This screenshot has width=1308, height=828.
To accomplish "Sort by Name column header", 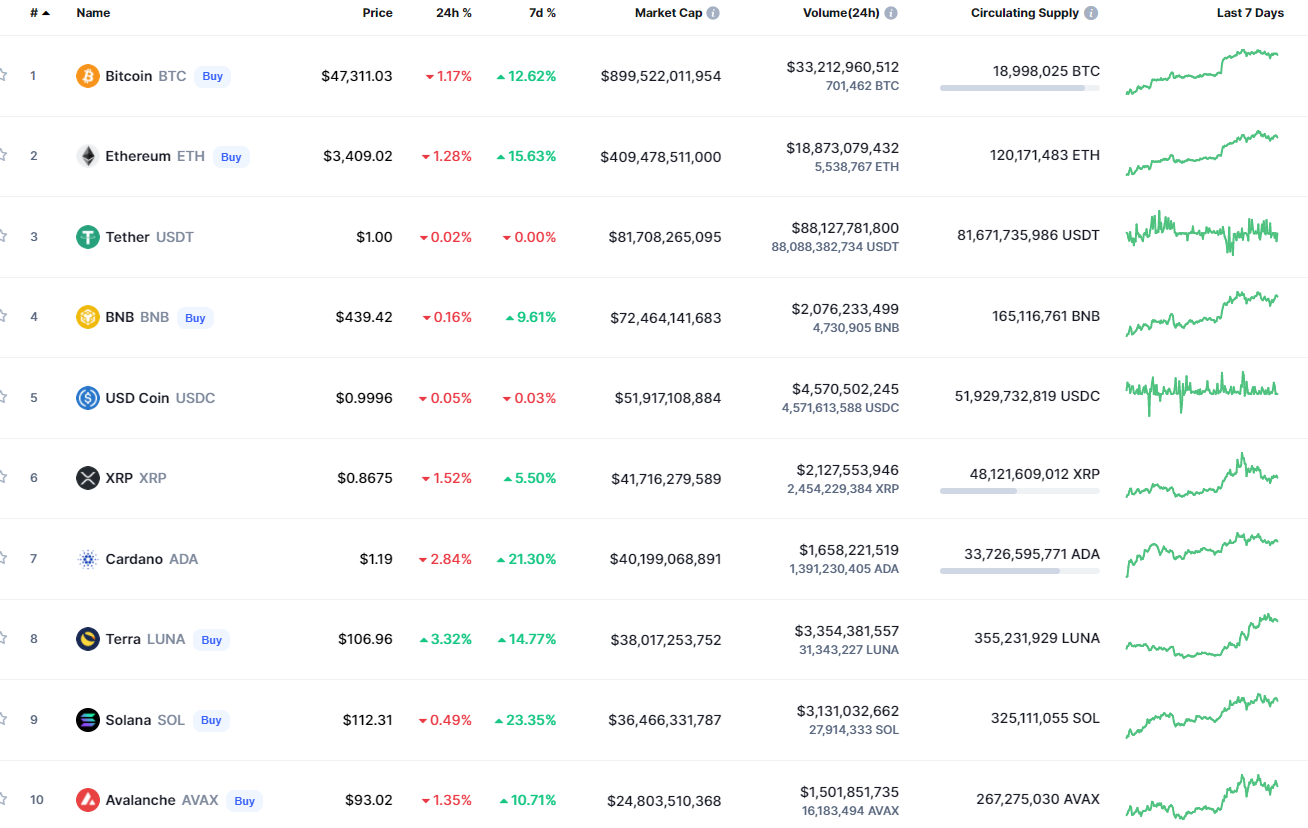I will coord(93,13).
